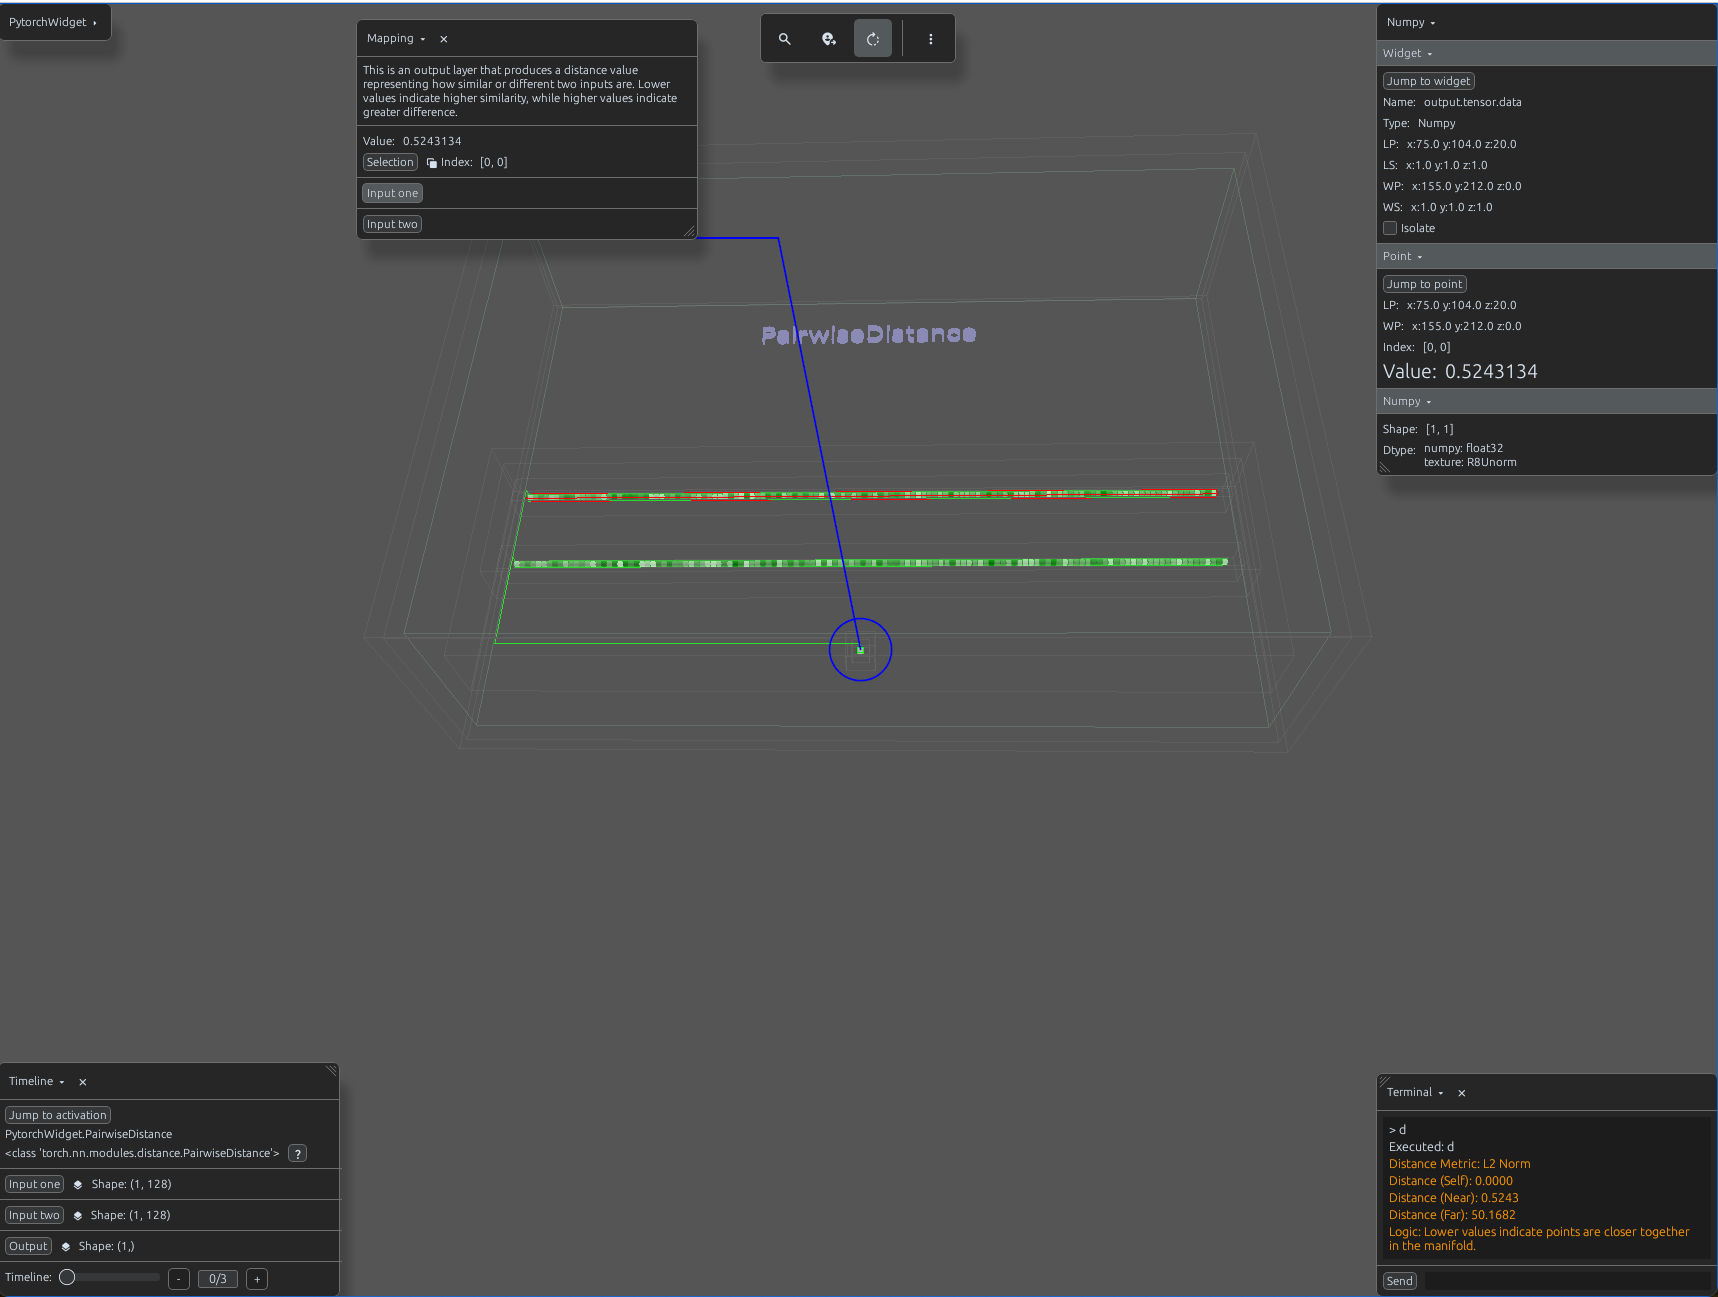
Task: Open the three-dot more options menu
Action: coord(931,39)
